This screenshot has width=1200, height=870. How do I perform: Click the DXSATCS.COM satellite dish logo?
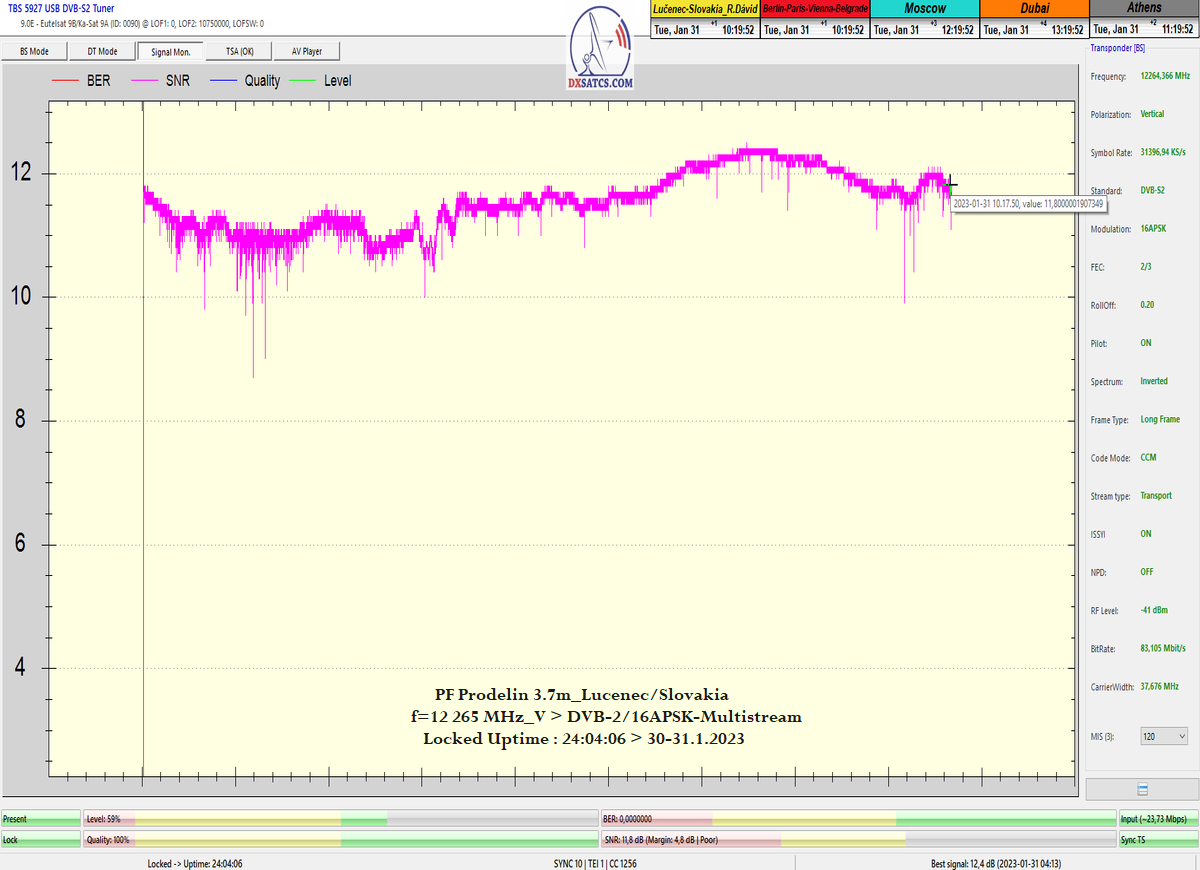602,52
